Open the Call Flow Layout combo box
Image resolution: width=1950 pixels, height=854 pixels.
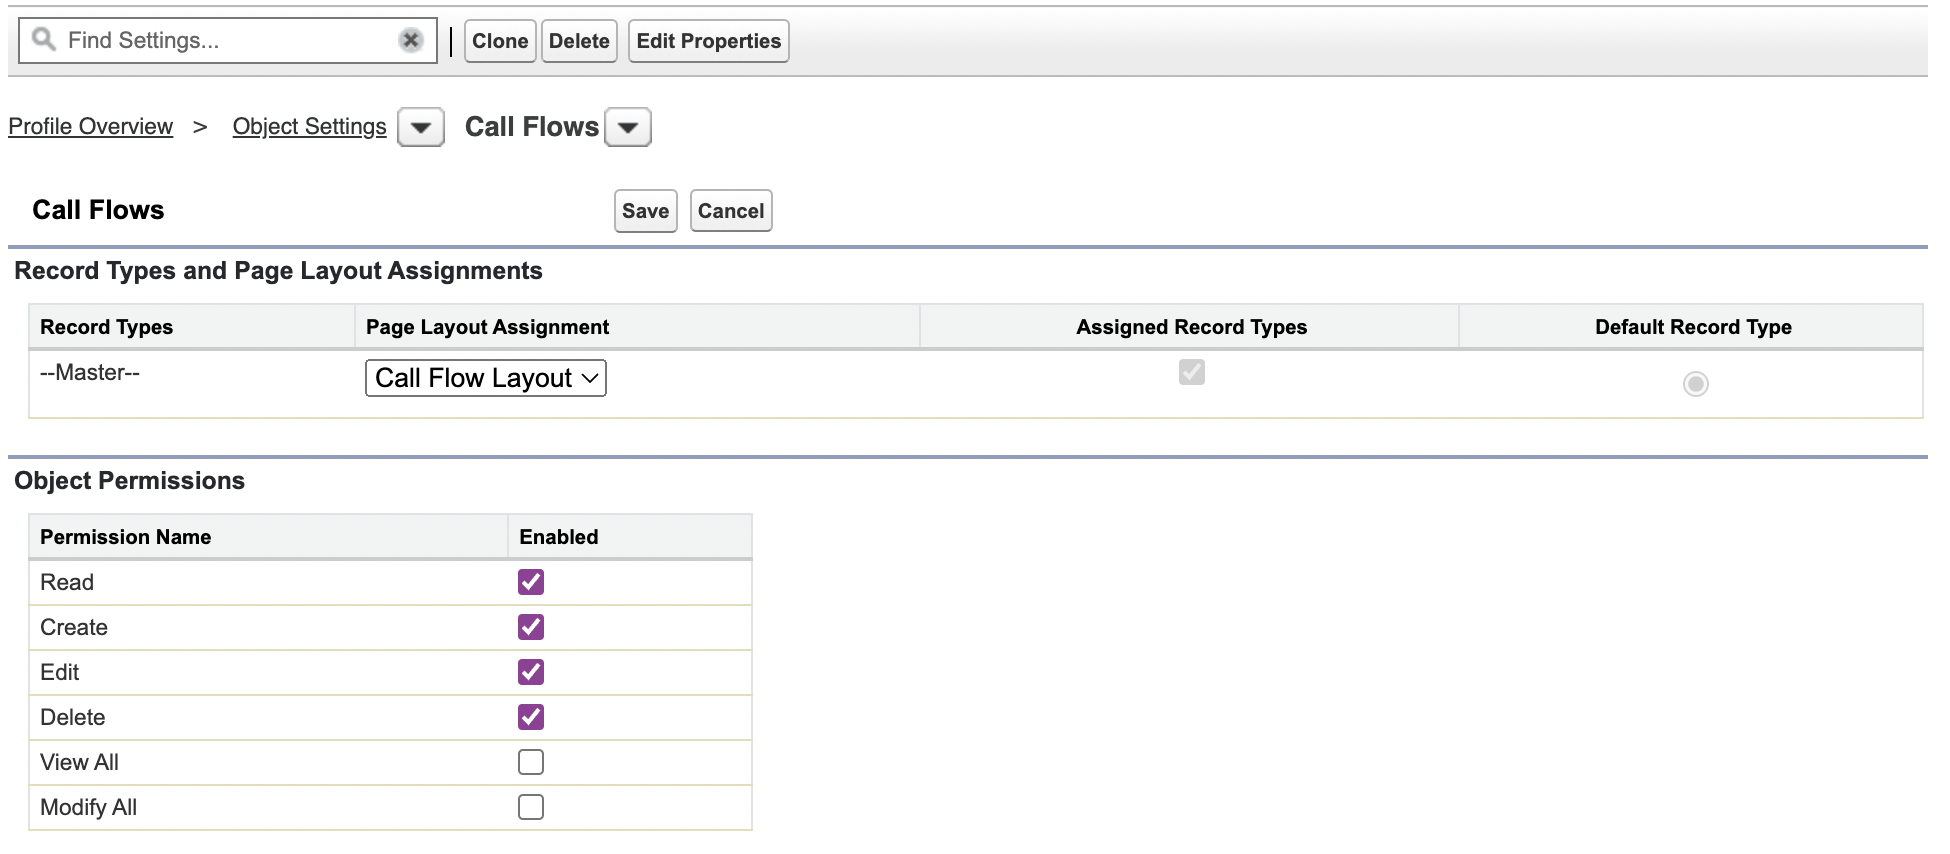point(486,378)
